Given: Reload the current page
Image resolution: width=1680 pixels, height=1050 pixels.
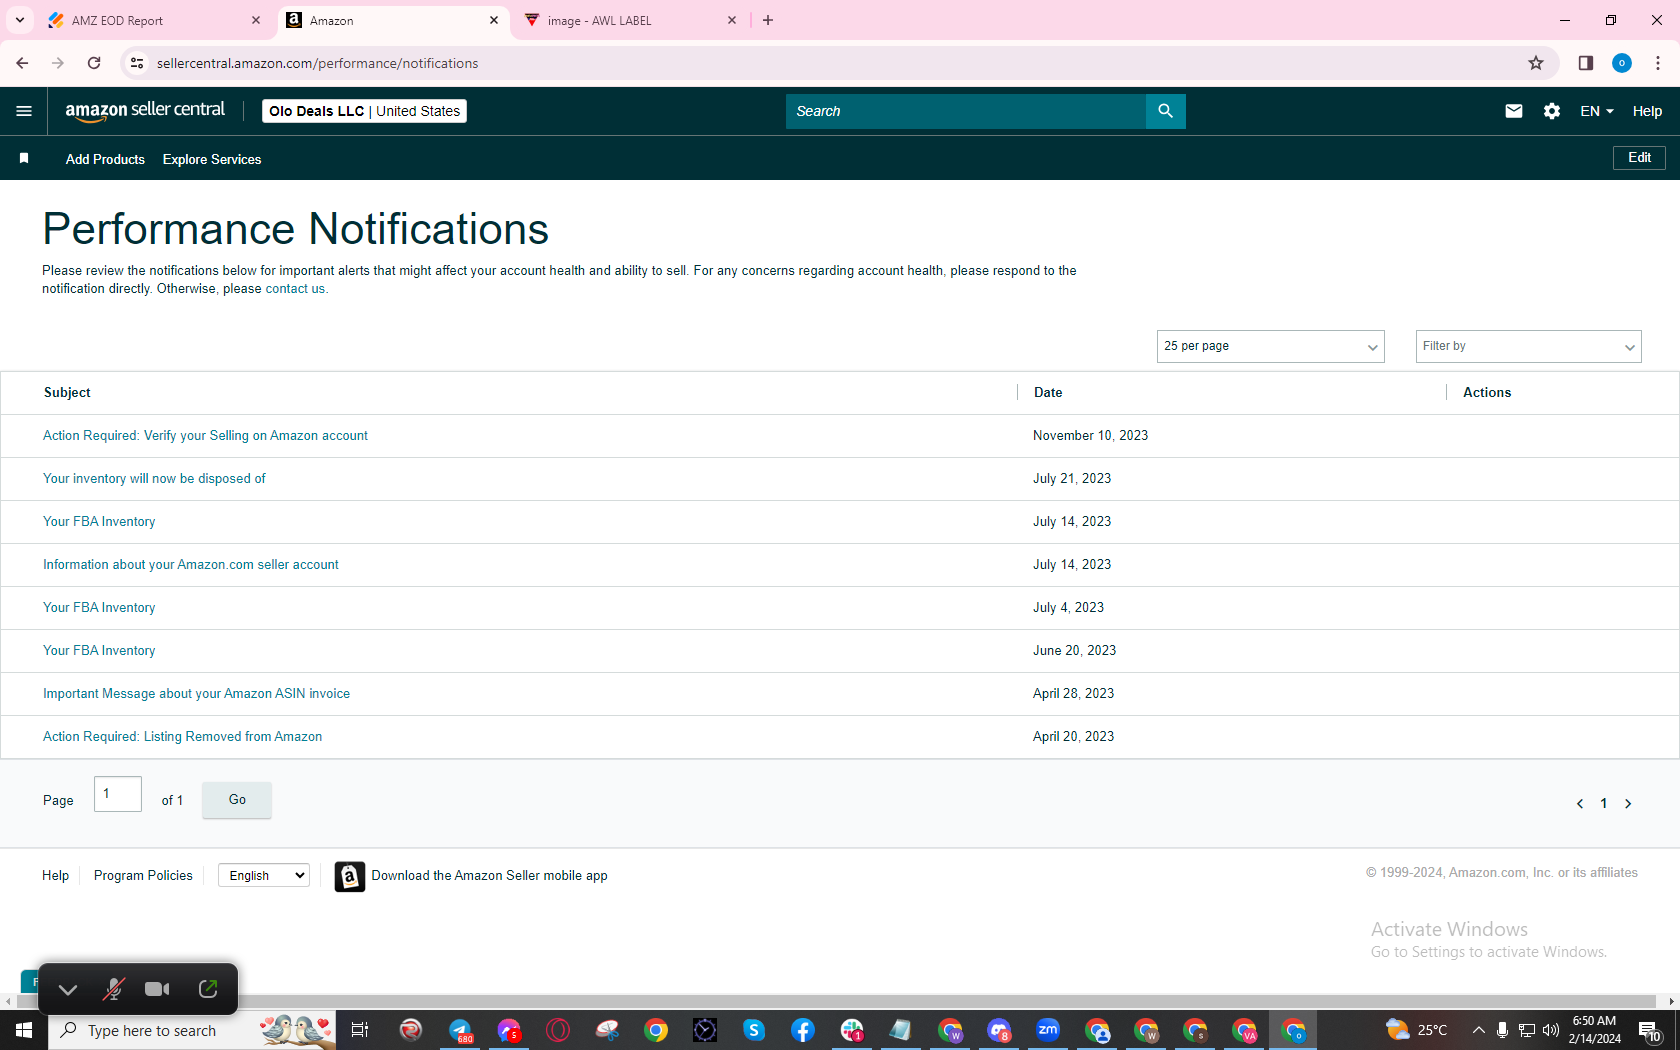Looking at the screenshot, I should tap(94, 63).
